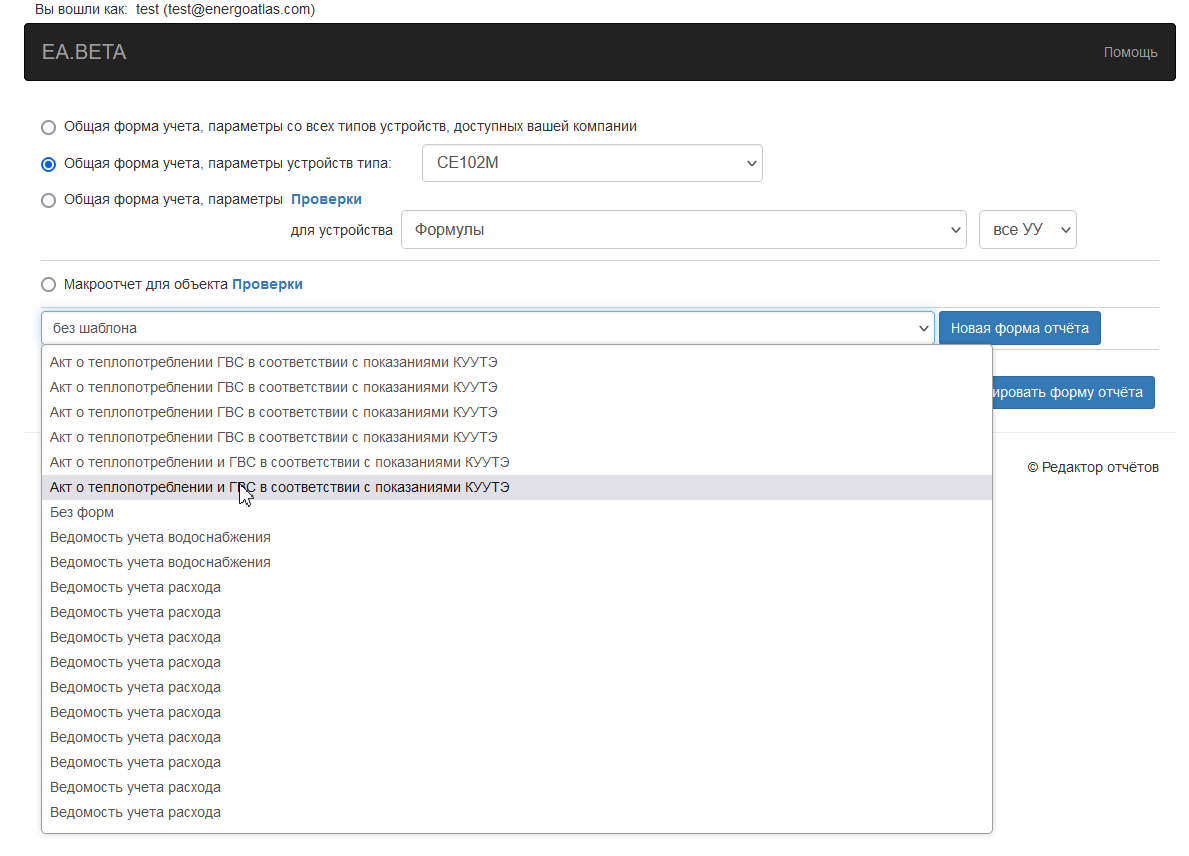Screen dimensions: 1189x856
Task: Open the Помощь link in the header
Action: (x=1130, y=52)
